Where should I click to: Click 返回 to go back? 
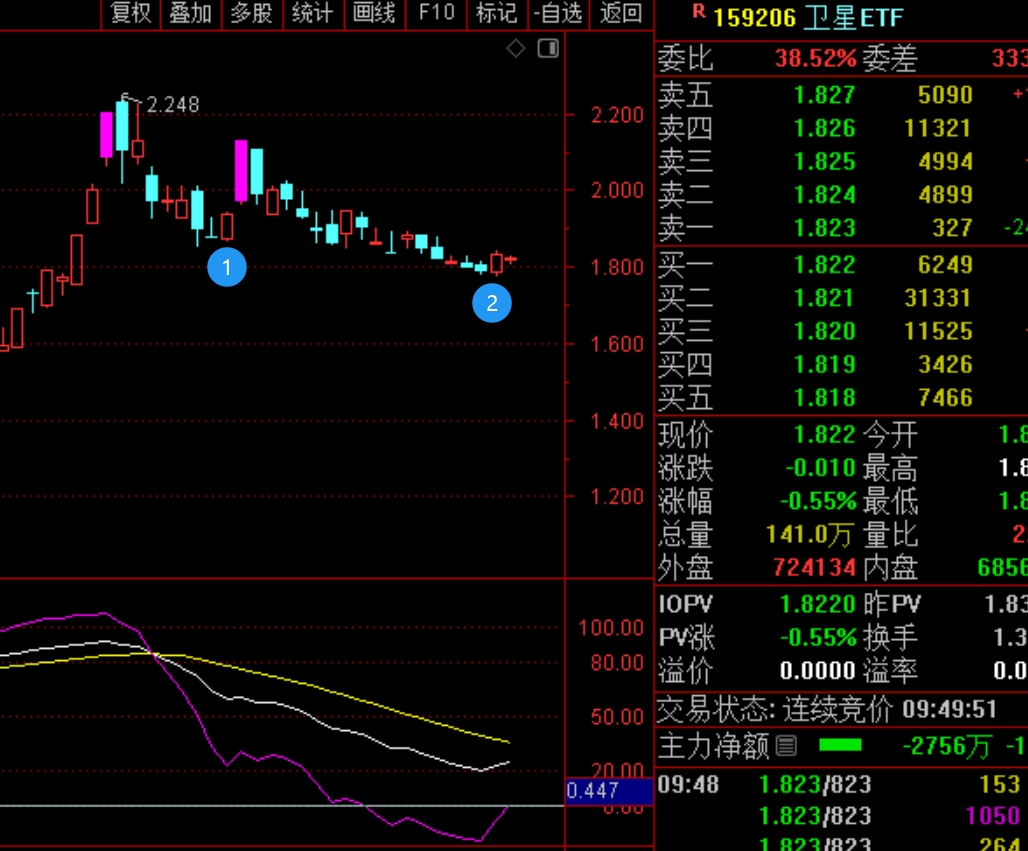620,13
